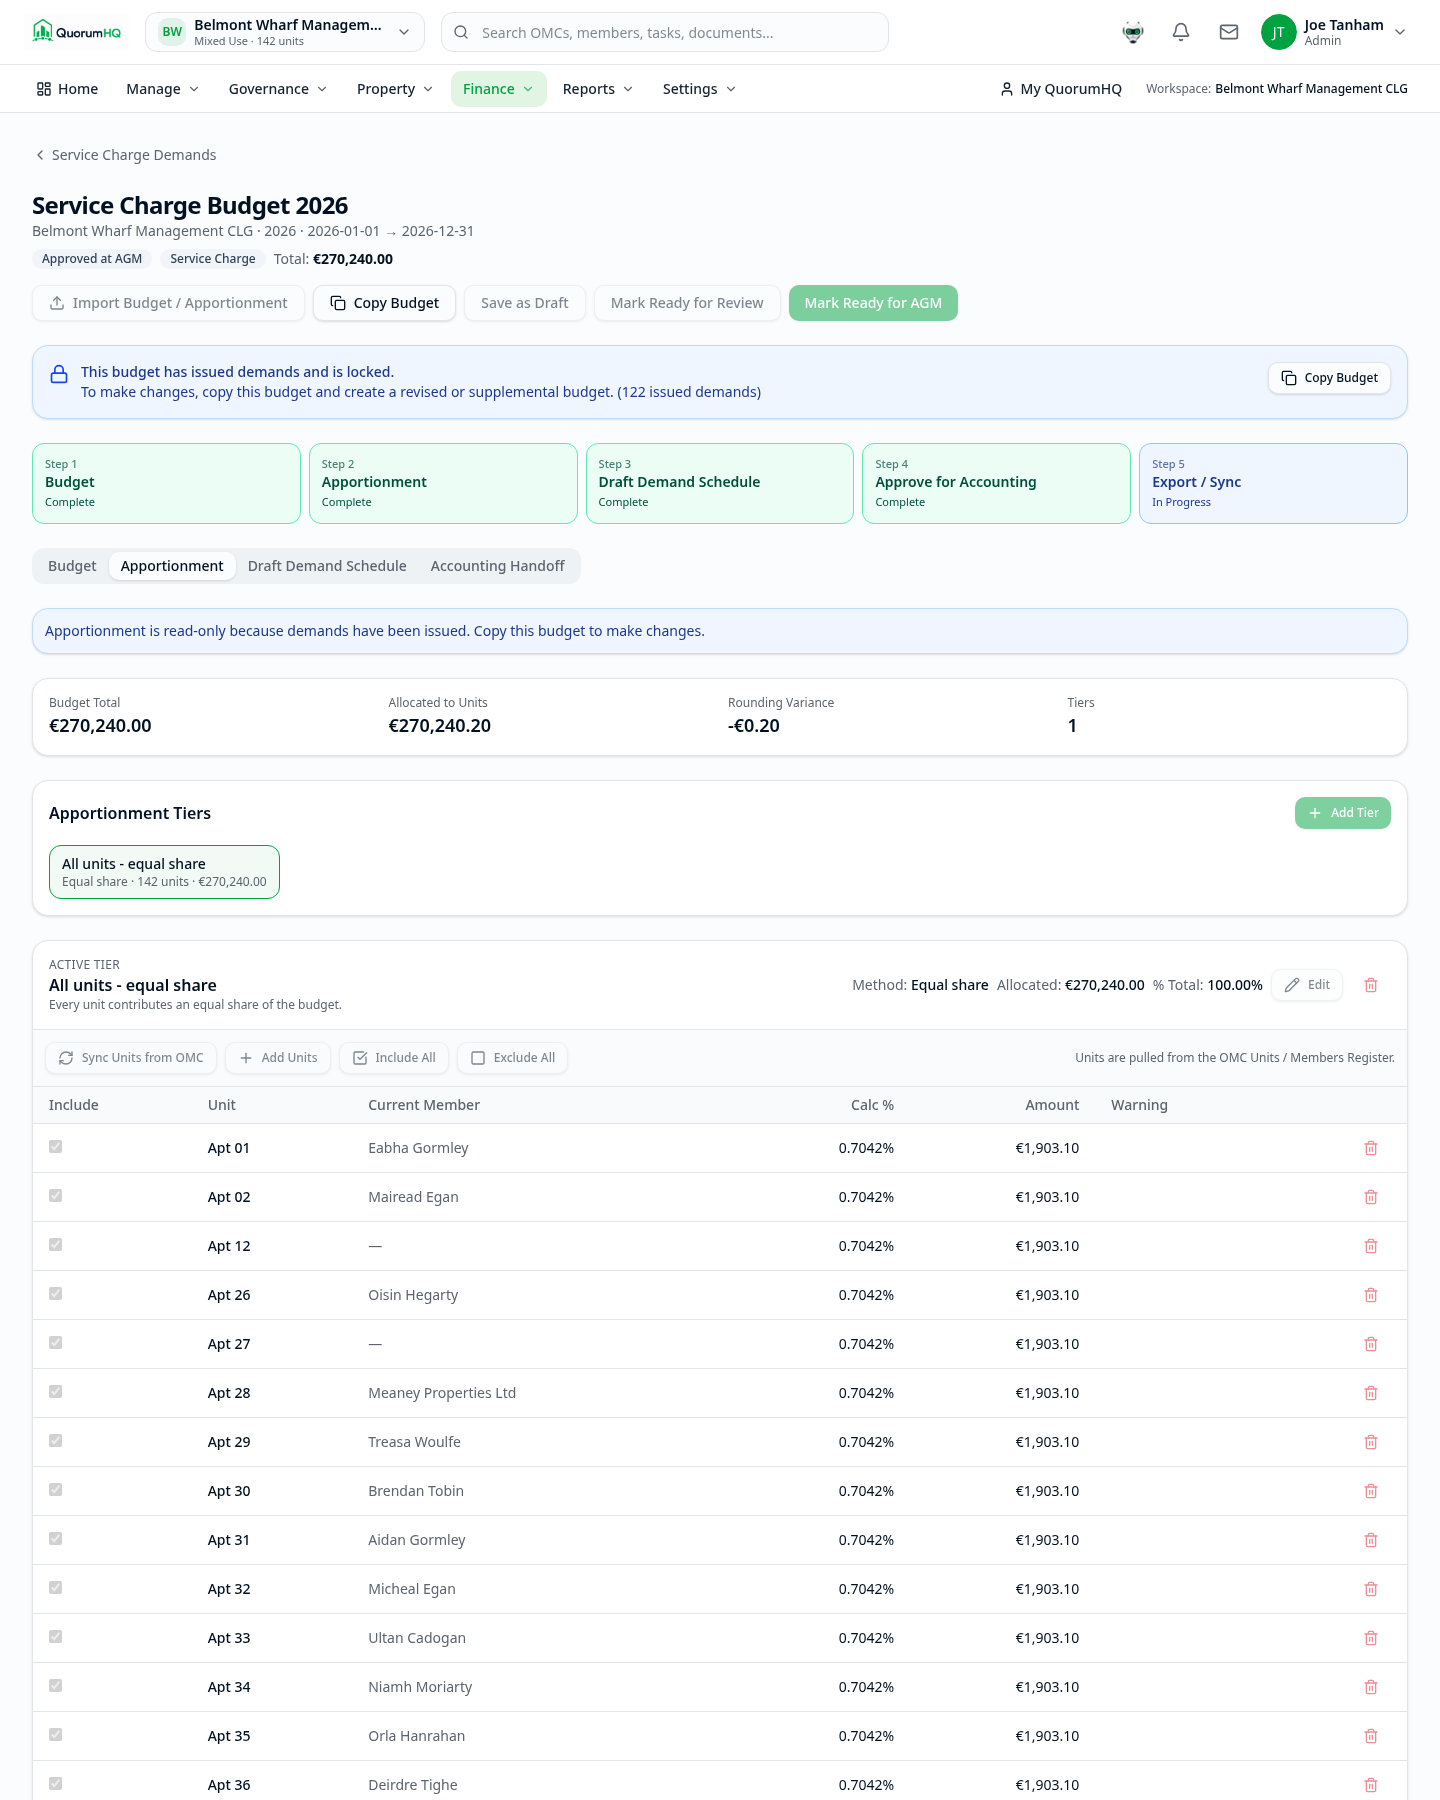Delete the active tier with trash icon beside Edit

(x=1371, y=985)
